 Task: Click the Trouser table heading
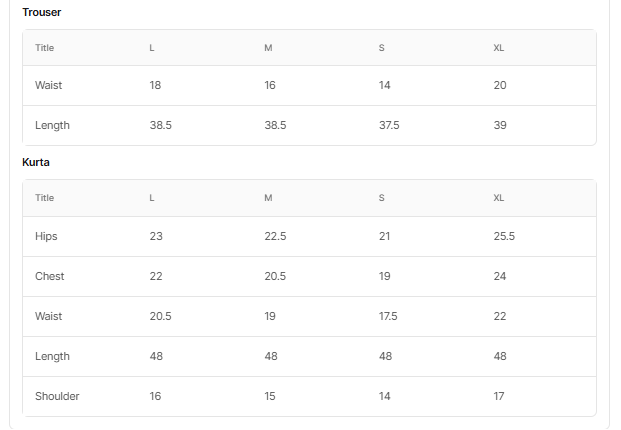click(x=42, y=12)
